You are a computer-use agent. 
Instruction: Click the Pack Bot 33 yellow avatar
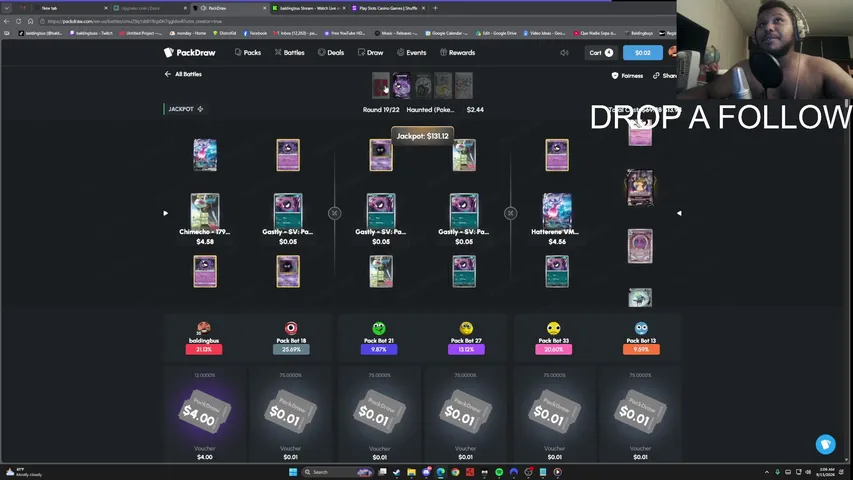pyautogui.click(x=554, y=328)
